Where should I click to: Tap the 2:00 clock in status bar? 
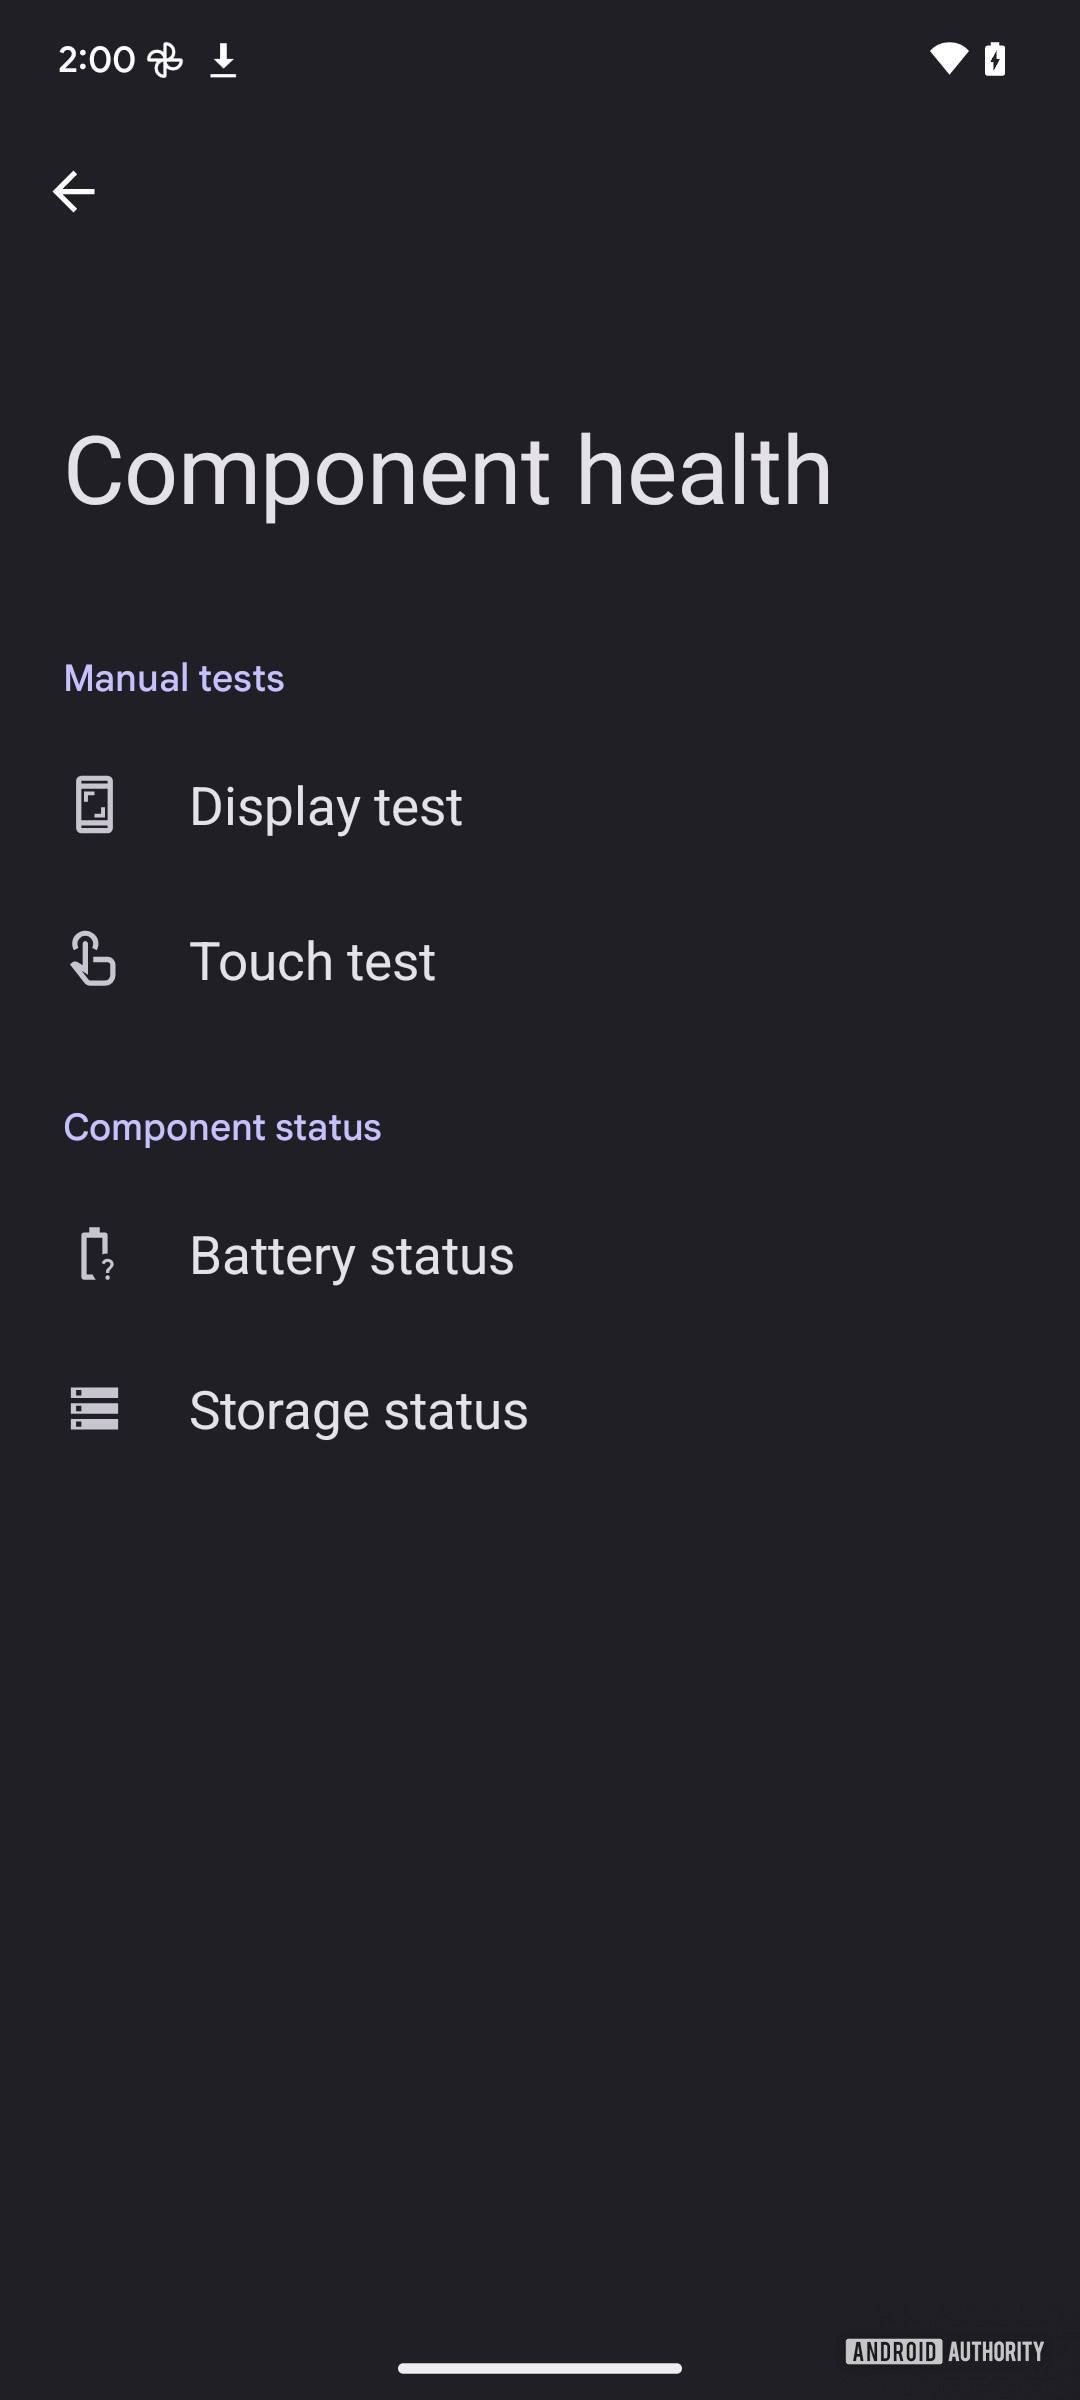tap(96, 60)
